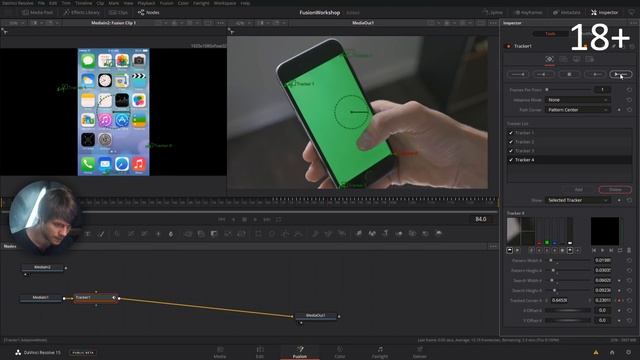640x360 pixels.
Task: Toggle the red channel button under the pattern preview
Action: tap(539, 250)
